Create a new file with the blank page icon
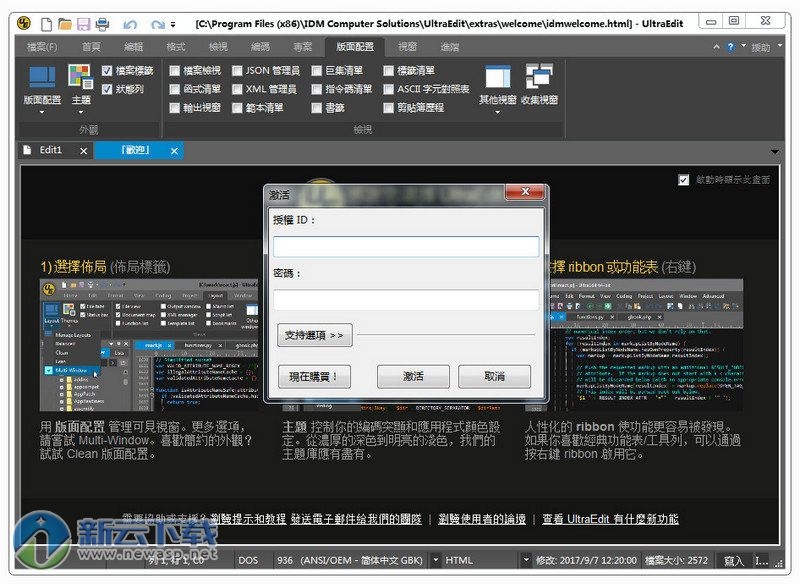 click(46, 24)
